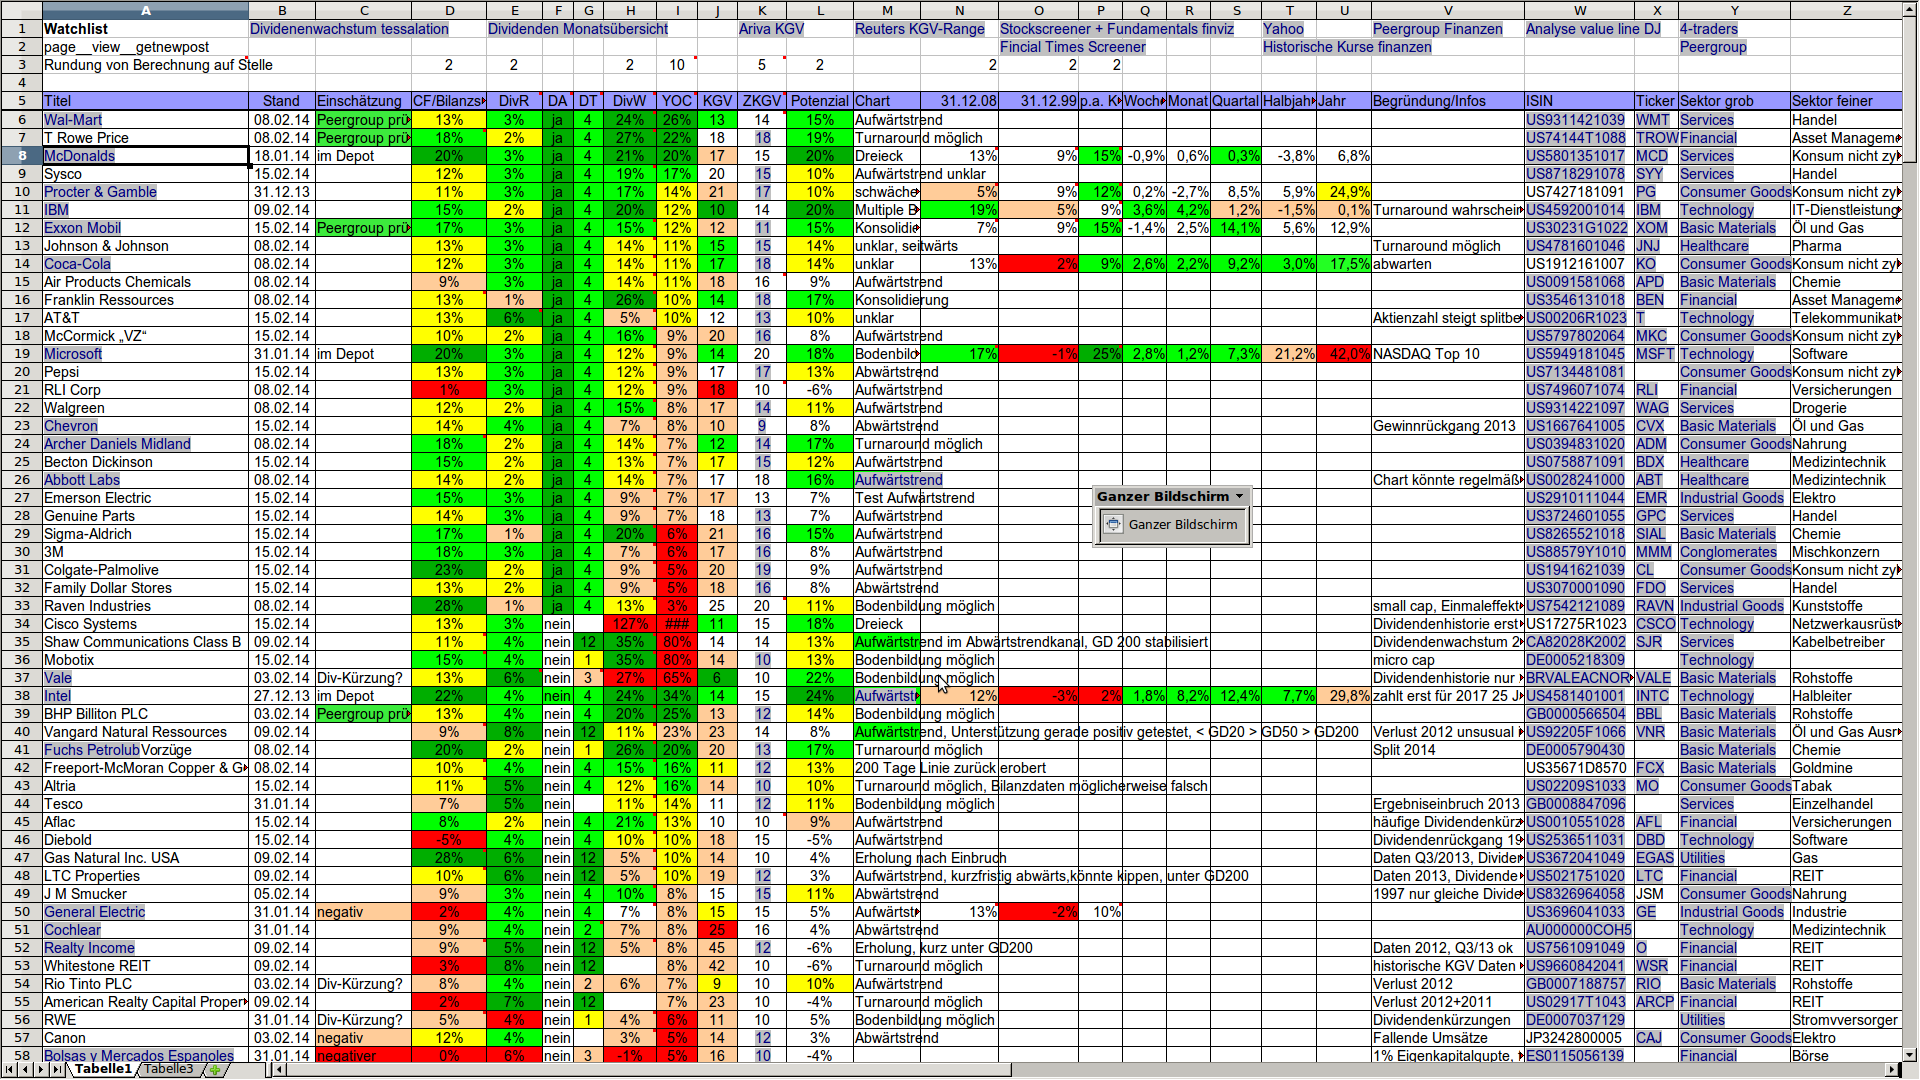The height and width of the screenshot is (1080, 1920).
Task: Go to first sheet tab arrow
Action: [x=9, y=1070]
